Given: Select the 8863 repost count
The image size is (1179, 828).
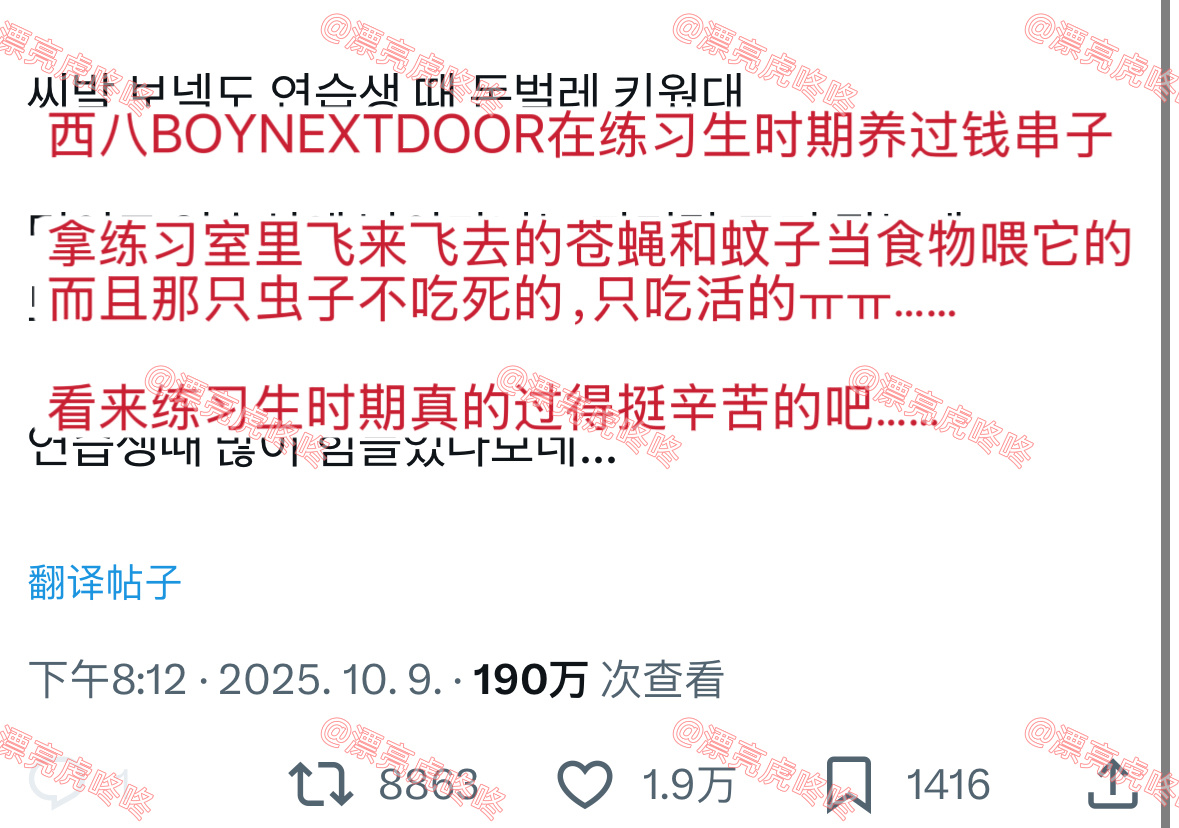Looking at the screenshot, I should click(428, 785).
